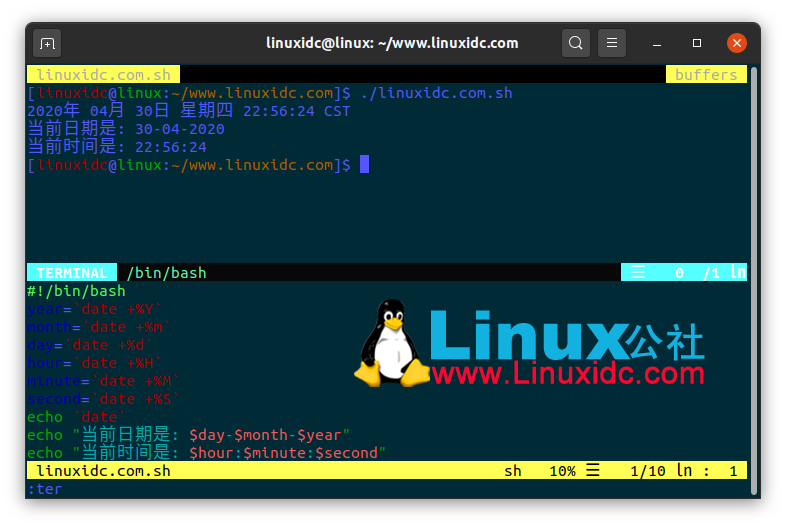
Task: Click the echo $hour:$minute:$second line
Action: pyautogui.click(x=207, y=453)
